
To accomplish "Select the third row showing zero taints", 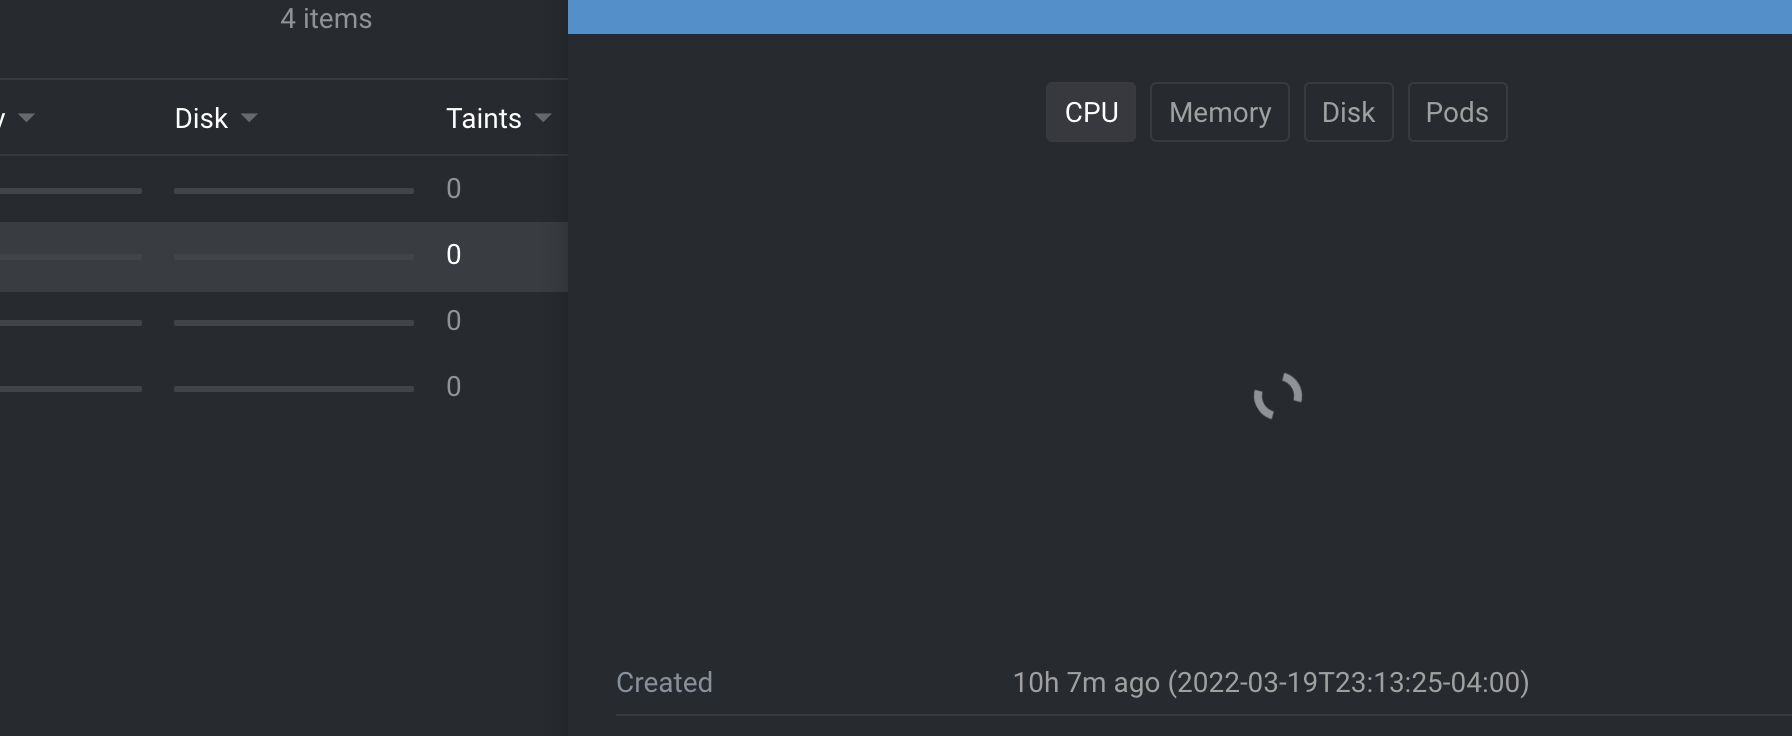I will (x=280, y=321).
